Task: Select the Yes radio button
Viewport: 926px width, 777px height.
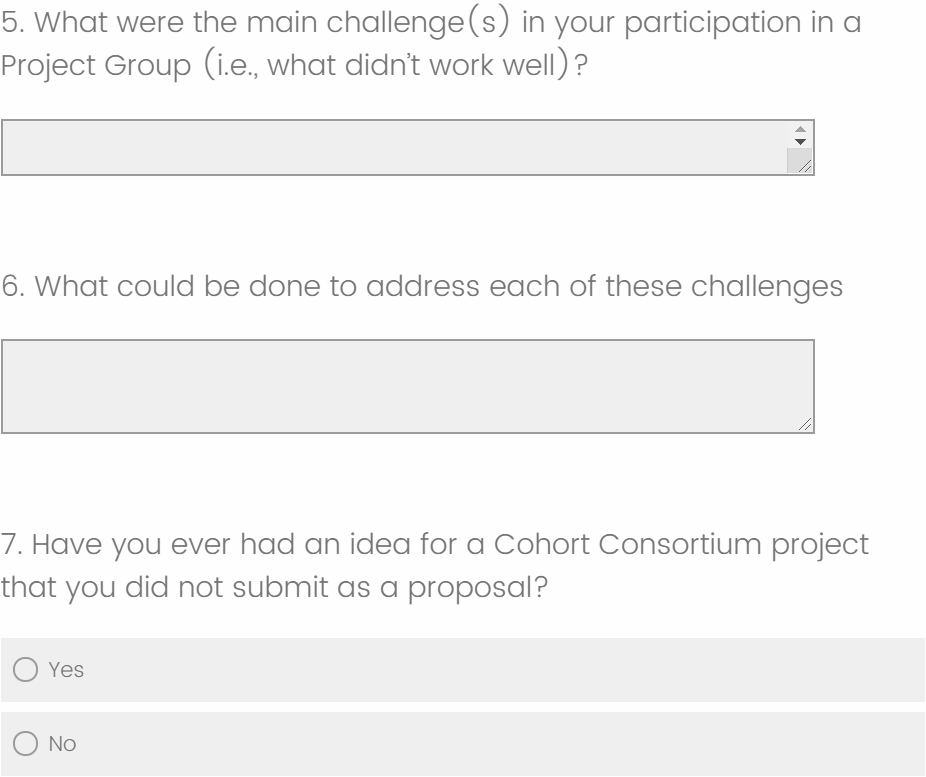Action: [24, 670]
